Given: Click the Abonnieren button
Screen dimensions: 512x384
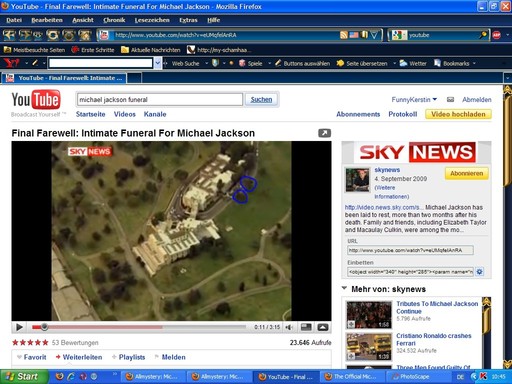Looking at the screenshot, I should tap(466, 173).
